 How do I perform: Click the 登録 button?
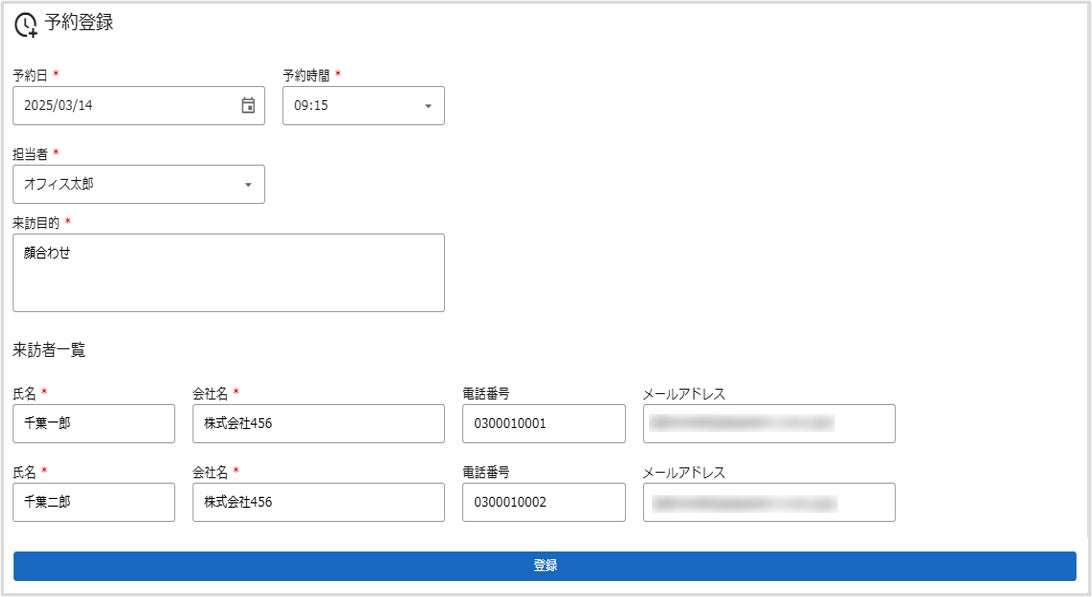tap(545, 566)
